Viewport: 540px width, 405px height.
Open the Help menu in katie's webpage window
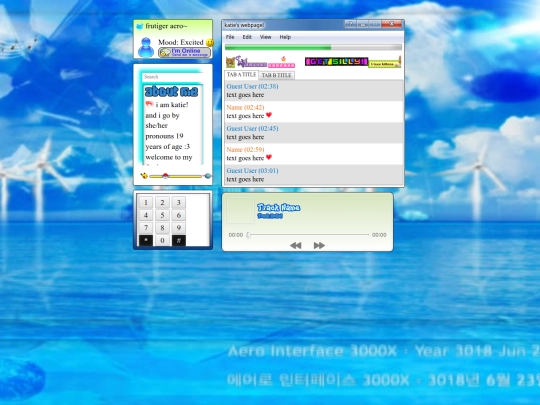[x=285, y=37]
